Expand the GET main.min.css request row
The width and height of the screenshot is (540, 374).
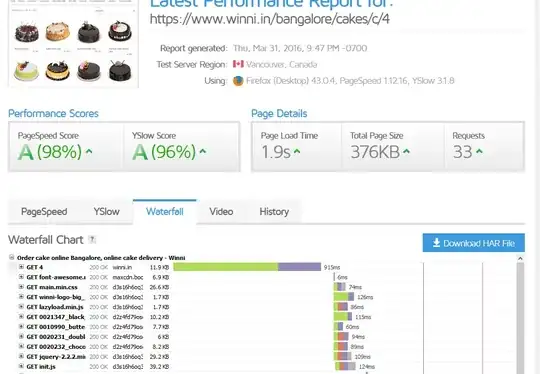(21, 287)
